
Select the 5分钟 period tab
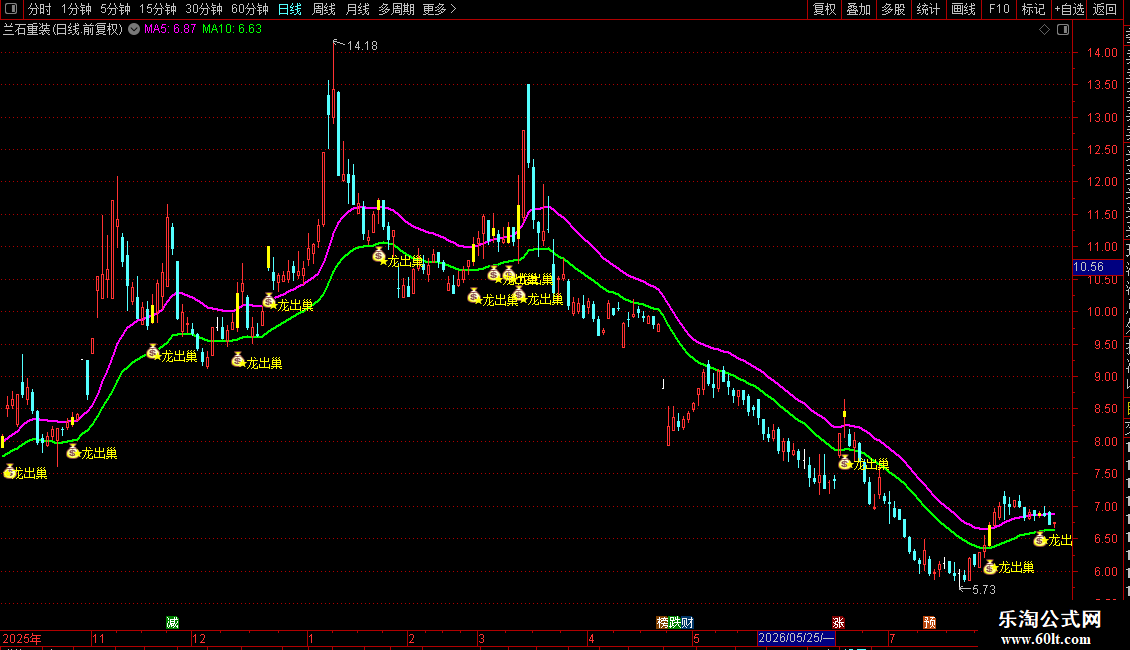[115, 9]
